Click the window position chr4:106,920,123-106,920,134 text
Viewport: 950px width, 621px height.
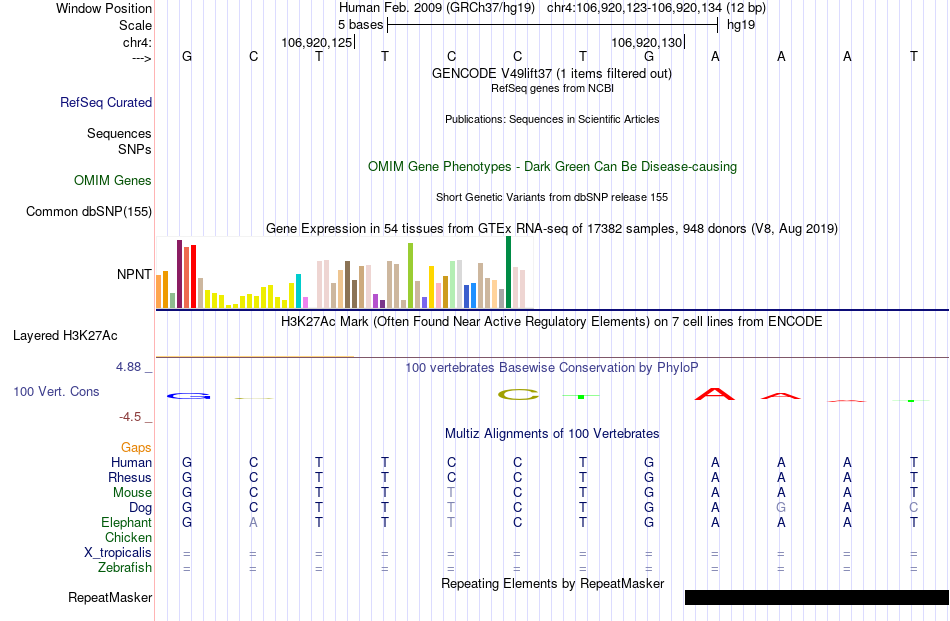(x=634, y=8)
